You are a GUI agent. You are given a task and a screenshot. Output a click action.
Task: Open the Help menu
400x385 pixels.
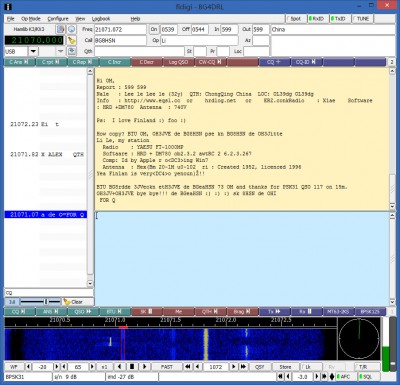coord(135,19)
